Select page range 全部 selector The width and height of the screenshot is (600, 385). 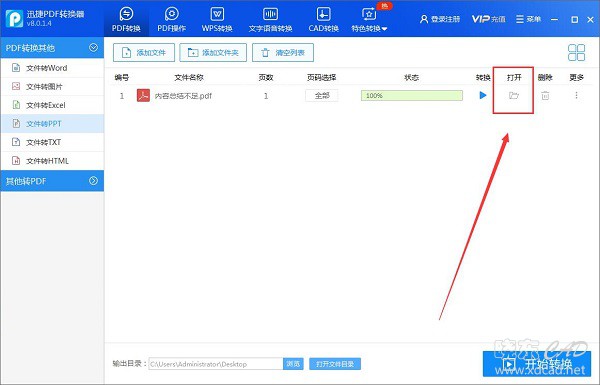coord(322,96)
